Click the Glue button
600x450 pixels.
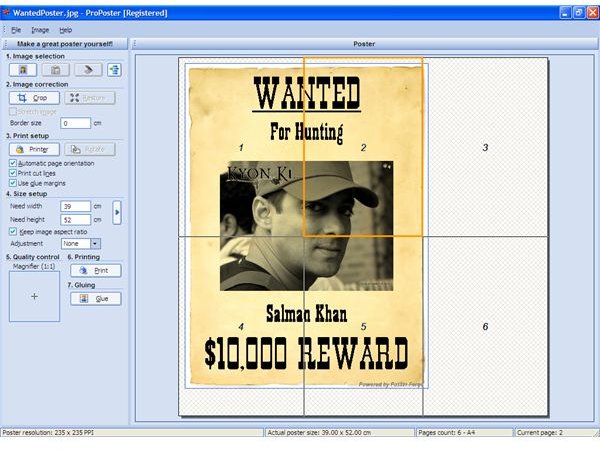[96, 299]
